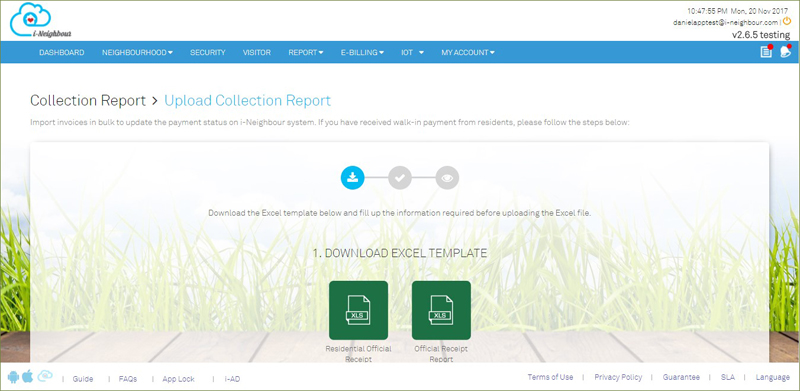Image resolution: width=800 pixels, height=391 pixels.
Task: Expand the My Account dropdown menu
Action: (x=468, y=53)
